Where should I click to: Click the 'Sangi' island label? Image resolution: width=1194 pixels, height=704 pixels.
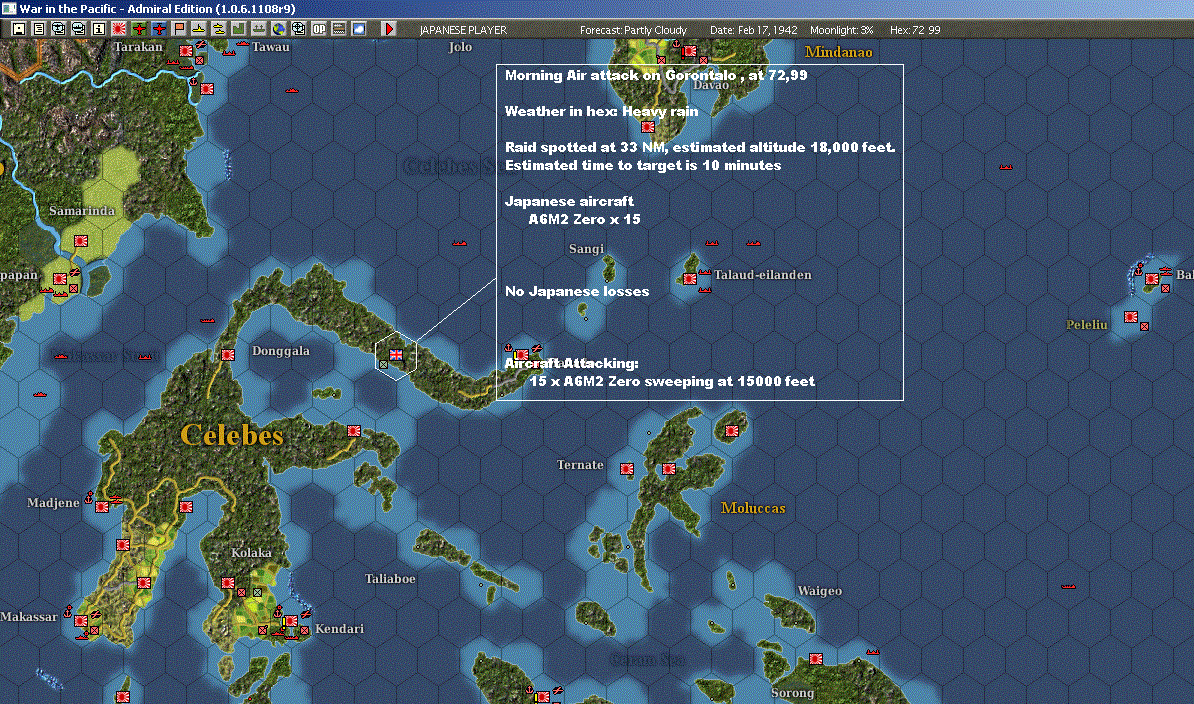pos(586,249)
